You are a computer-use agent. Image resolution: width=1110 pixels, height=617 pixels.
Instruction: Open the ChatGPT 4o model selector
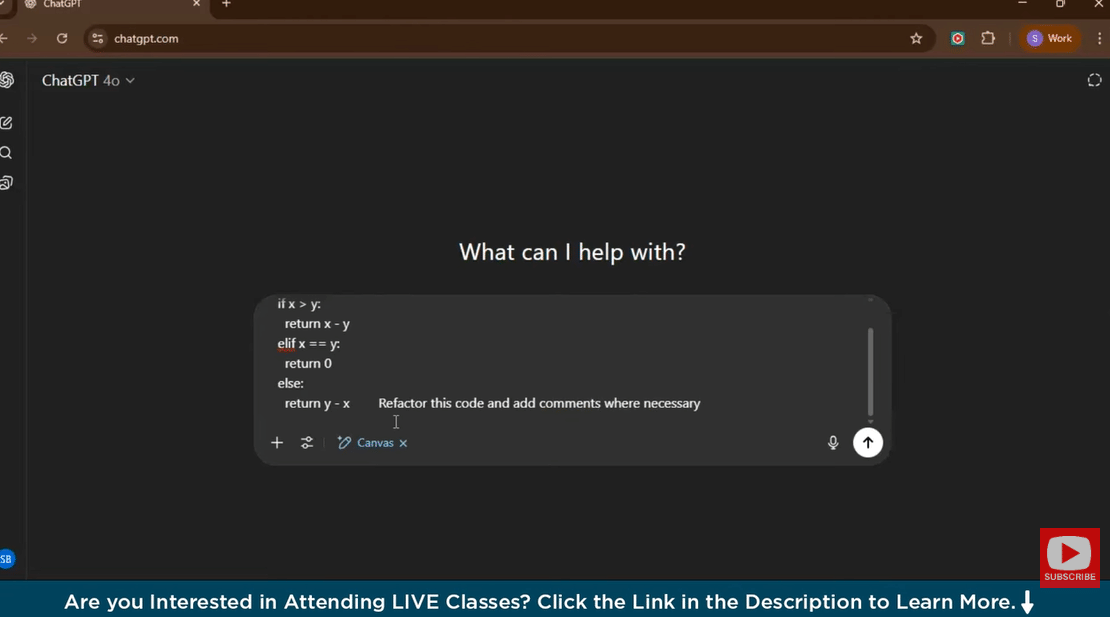[x=88, y=80]
